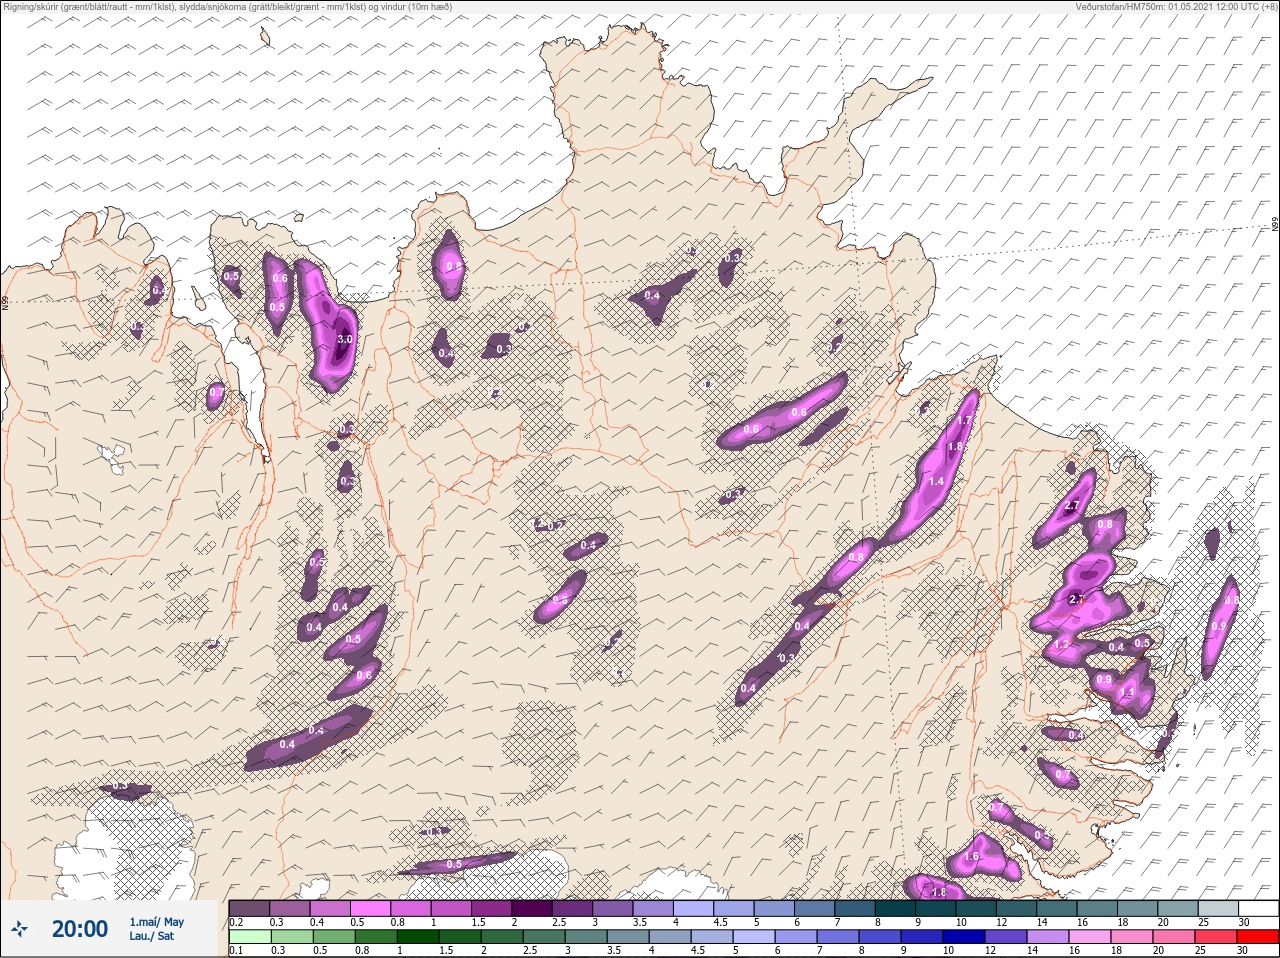This screenshot has height=958, width=1280.
Task: Click the 1.1 precipitation value on the map
Action: pos(1128,693)
